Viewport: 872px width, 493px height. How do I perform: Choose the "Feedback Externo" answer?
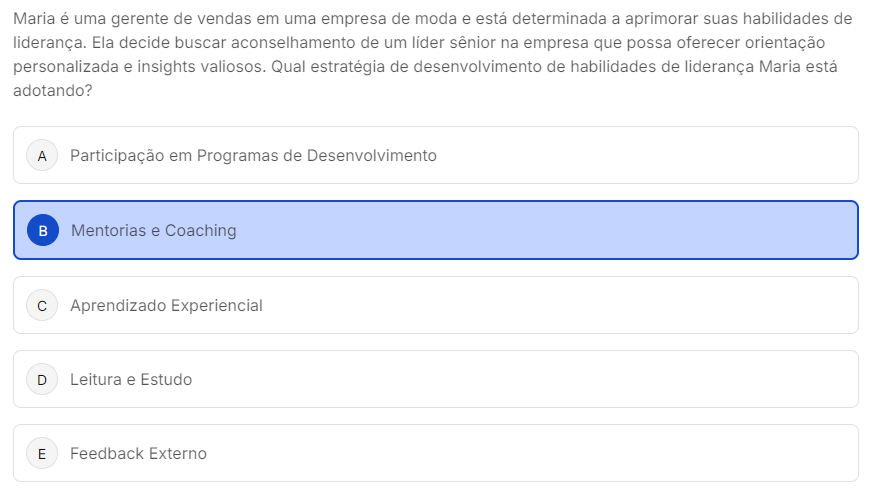point(138,454)
